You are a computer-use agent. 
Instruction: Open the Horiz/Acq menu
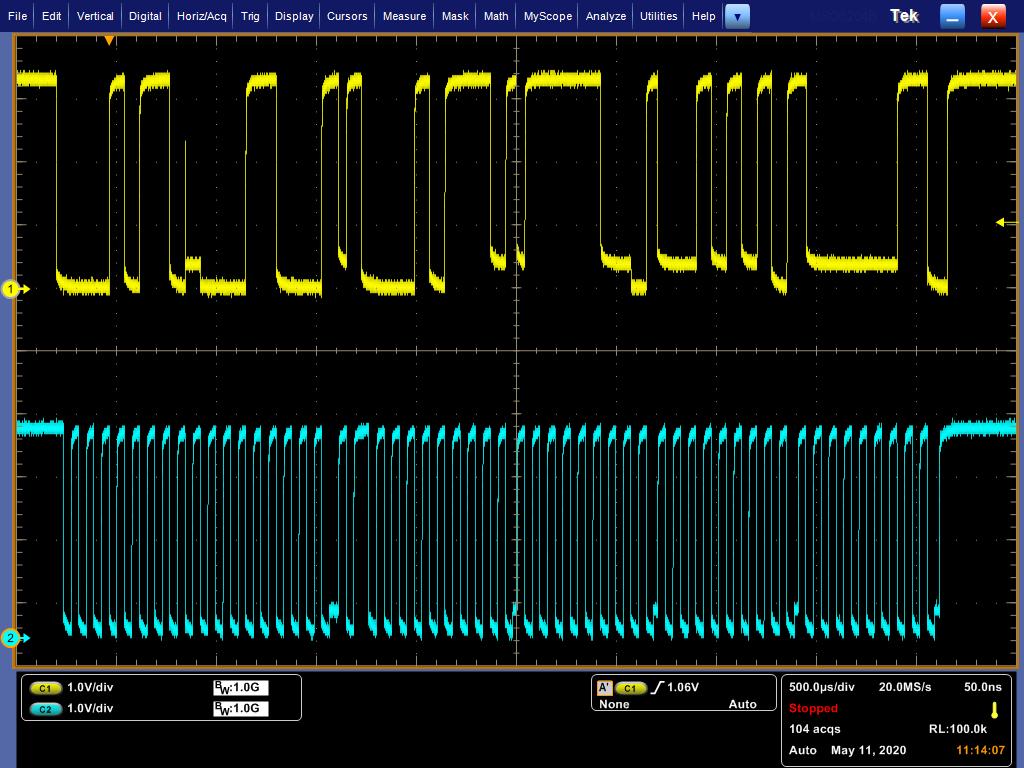[x=202, y=16]
